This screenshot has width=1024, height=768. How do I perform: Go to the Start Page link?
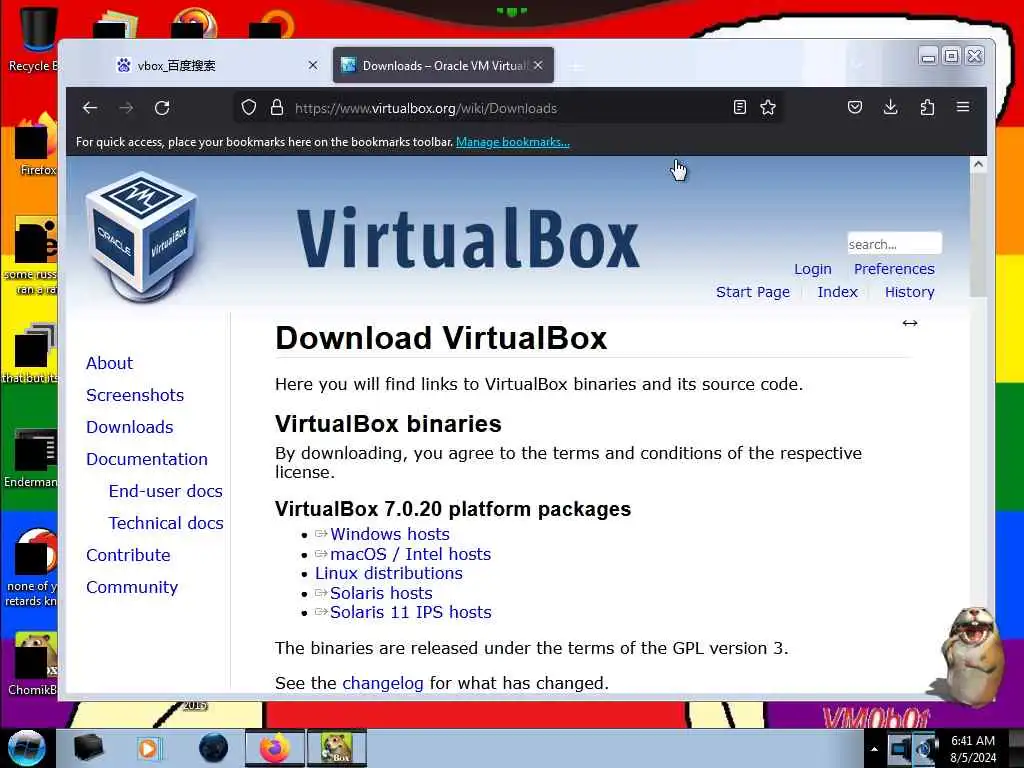(753, 292)
